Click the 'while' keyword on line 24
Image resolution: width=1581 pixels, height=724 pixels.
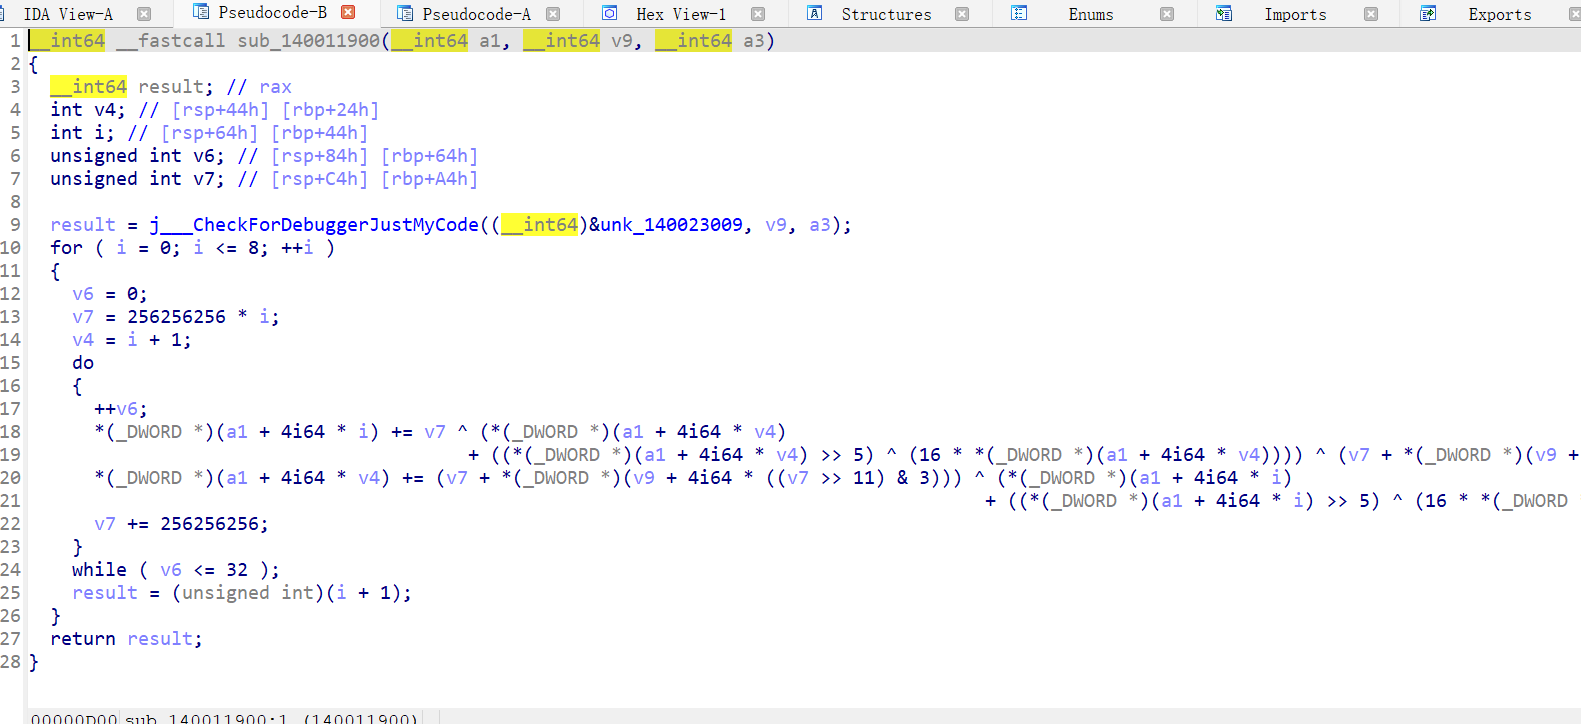click(x=99, y=569)
